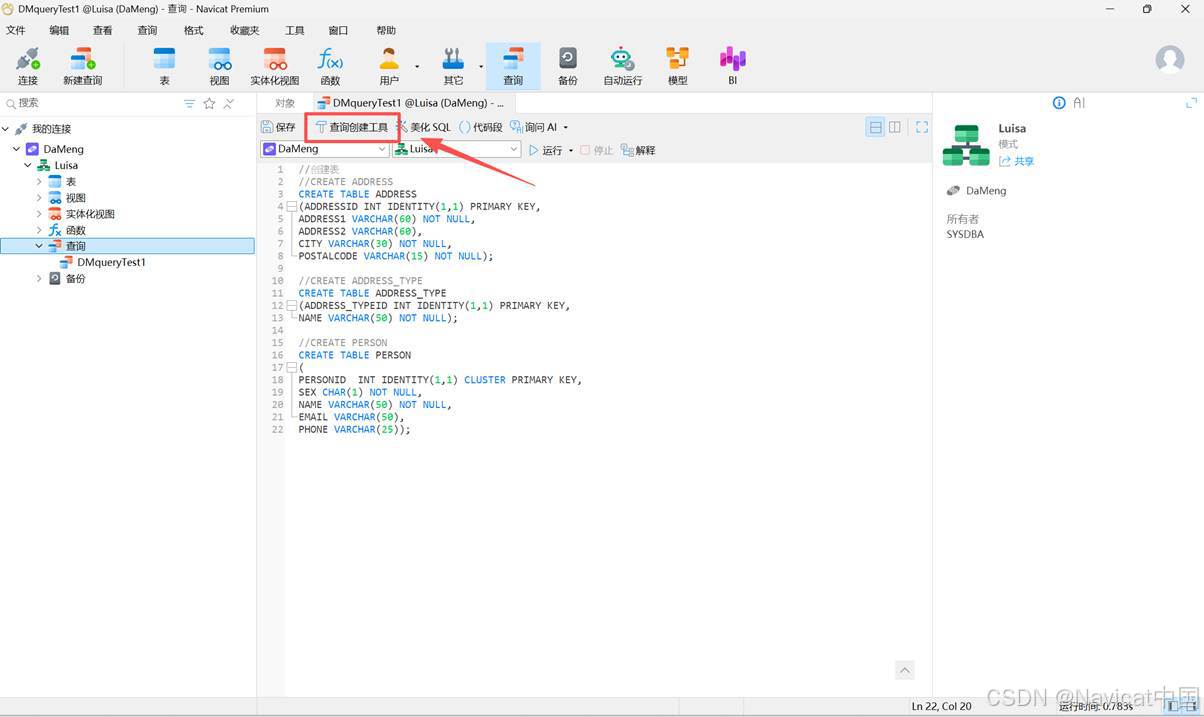The height and width of the screenshot is (717, 1204).
Task: Toggle full screen editor mode icon
Action: (x=922, y=127)
